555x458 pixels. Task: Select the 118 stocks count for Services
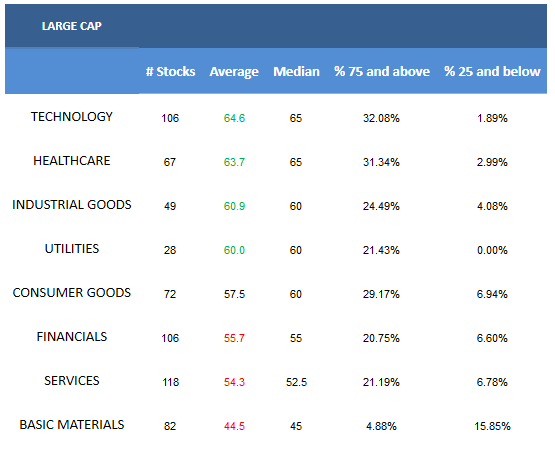point(170,382)
